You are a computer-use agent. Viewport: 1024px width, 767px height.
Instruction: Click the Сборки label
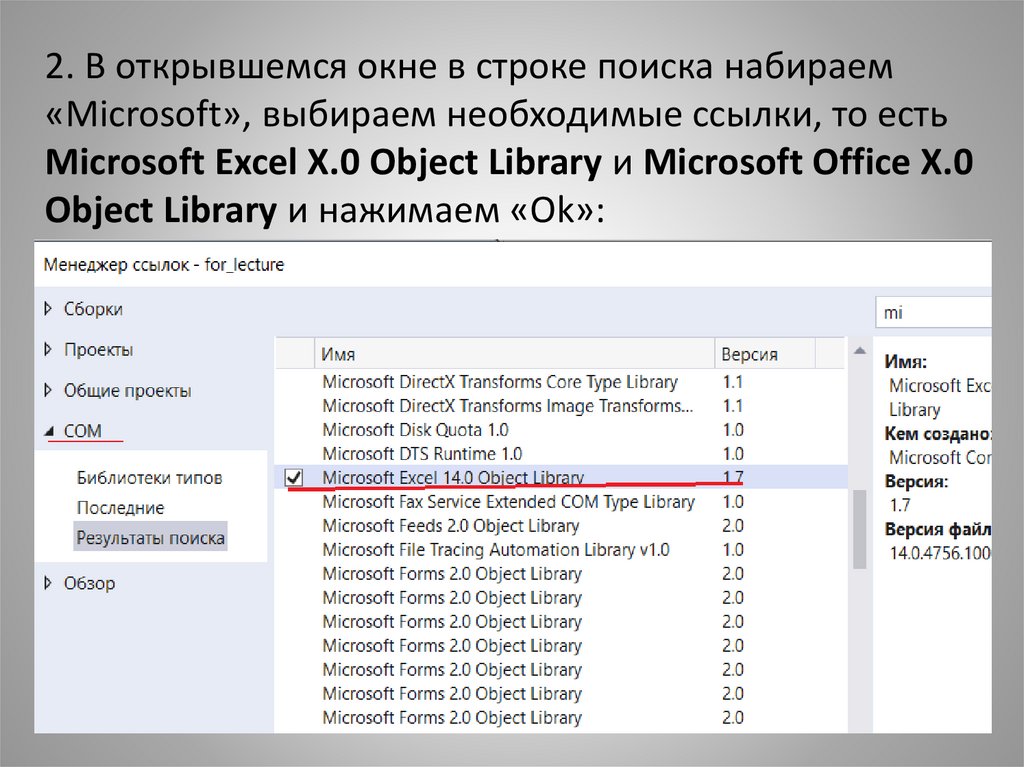[93, 309]
